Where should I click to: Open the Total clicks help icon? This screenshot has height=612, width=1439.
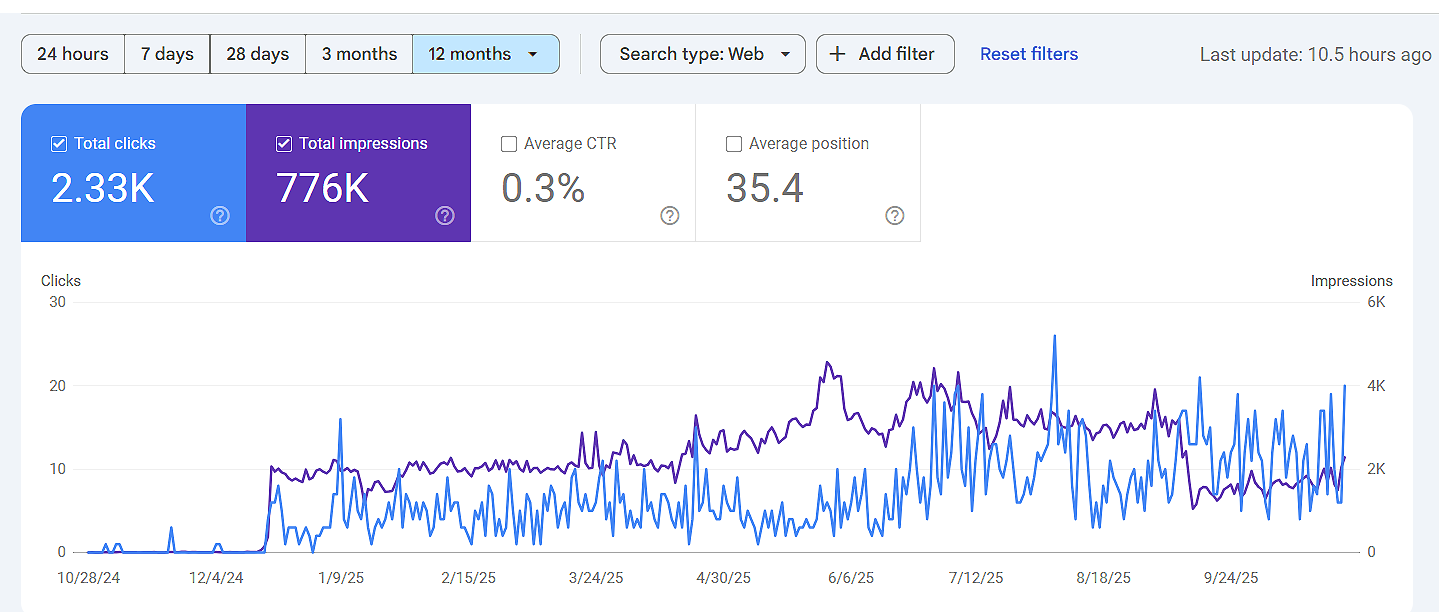219,215
